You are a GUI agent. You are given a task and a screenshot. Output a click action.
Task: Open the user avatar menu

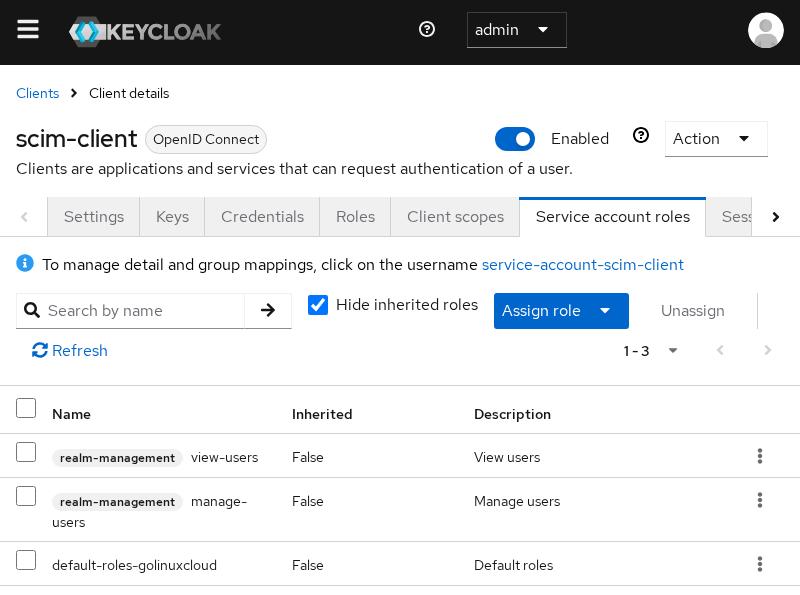pos(765,31)
